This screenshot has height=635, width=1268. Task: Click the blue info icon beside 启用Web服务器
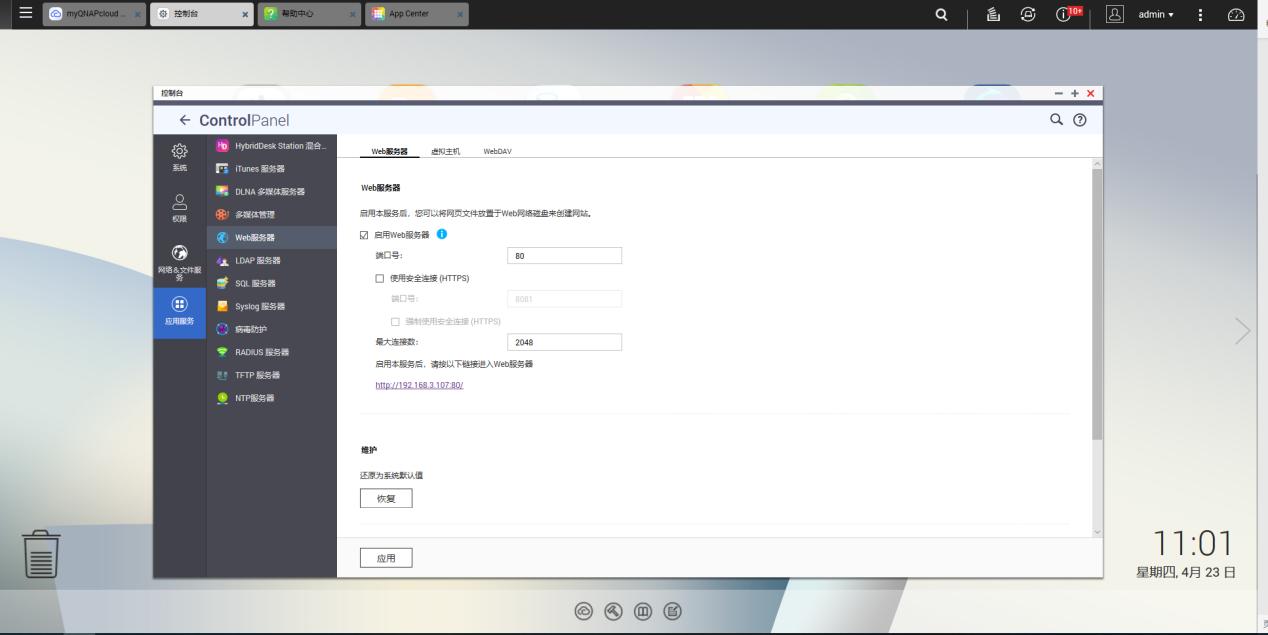coord(442,234)
